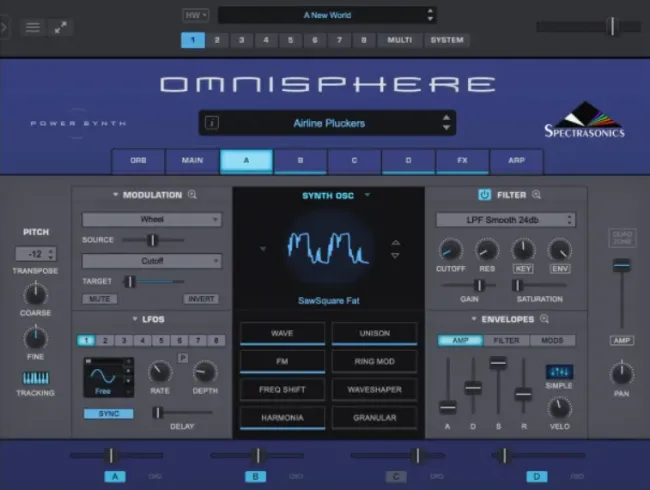Switch to layer B tab

(300, 160)
